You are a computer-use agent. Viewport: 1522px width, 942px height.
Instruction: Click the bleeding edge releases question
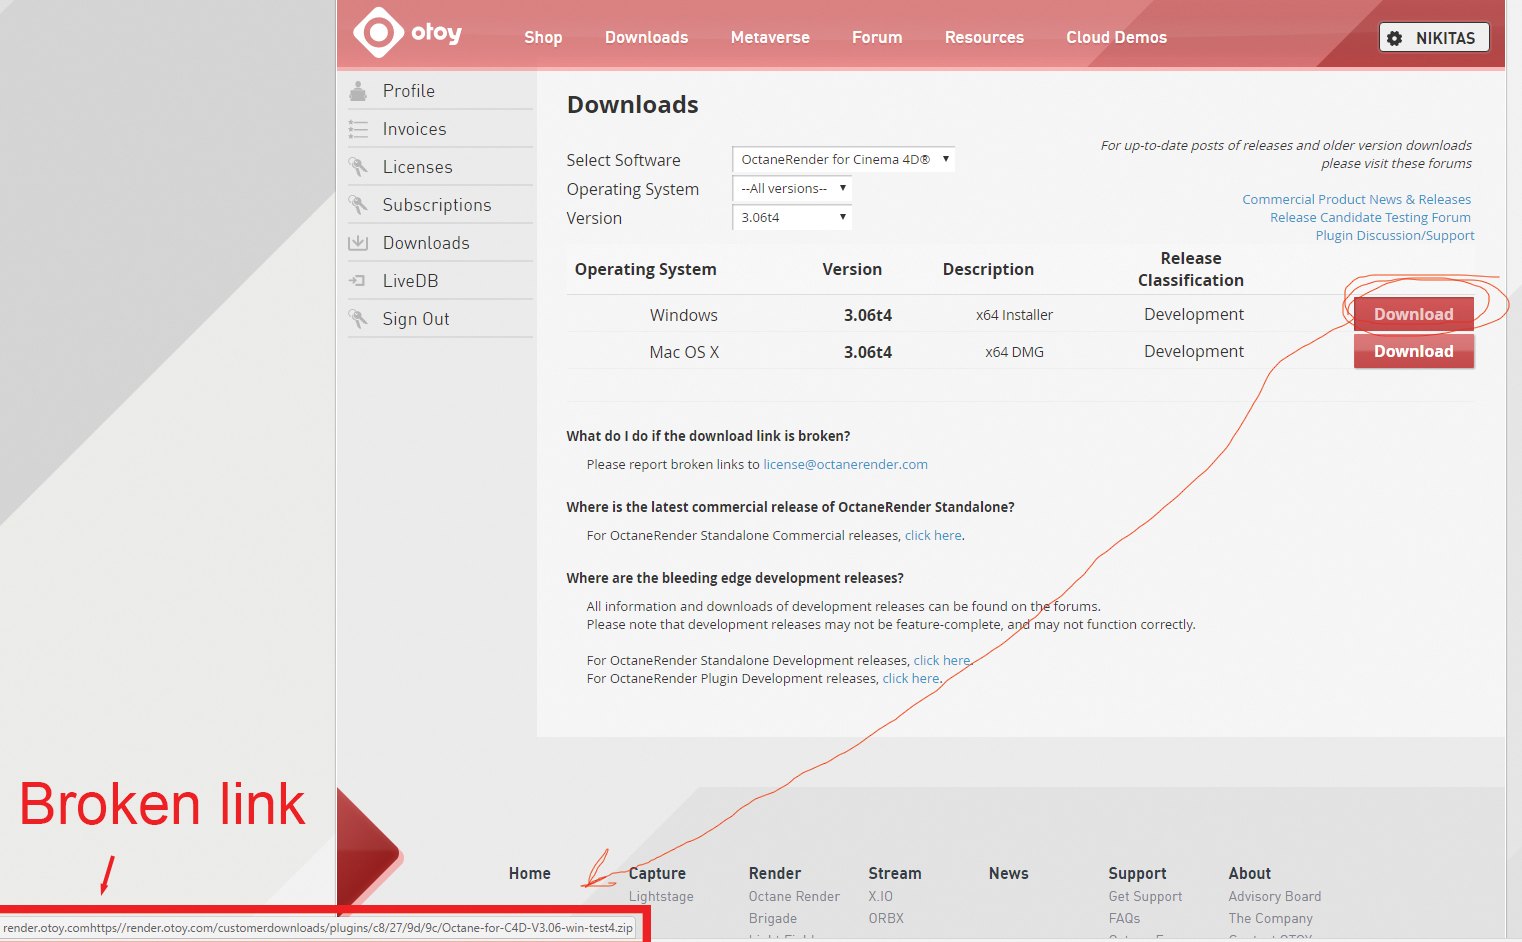click(735, 579)
